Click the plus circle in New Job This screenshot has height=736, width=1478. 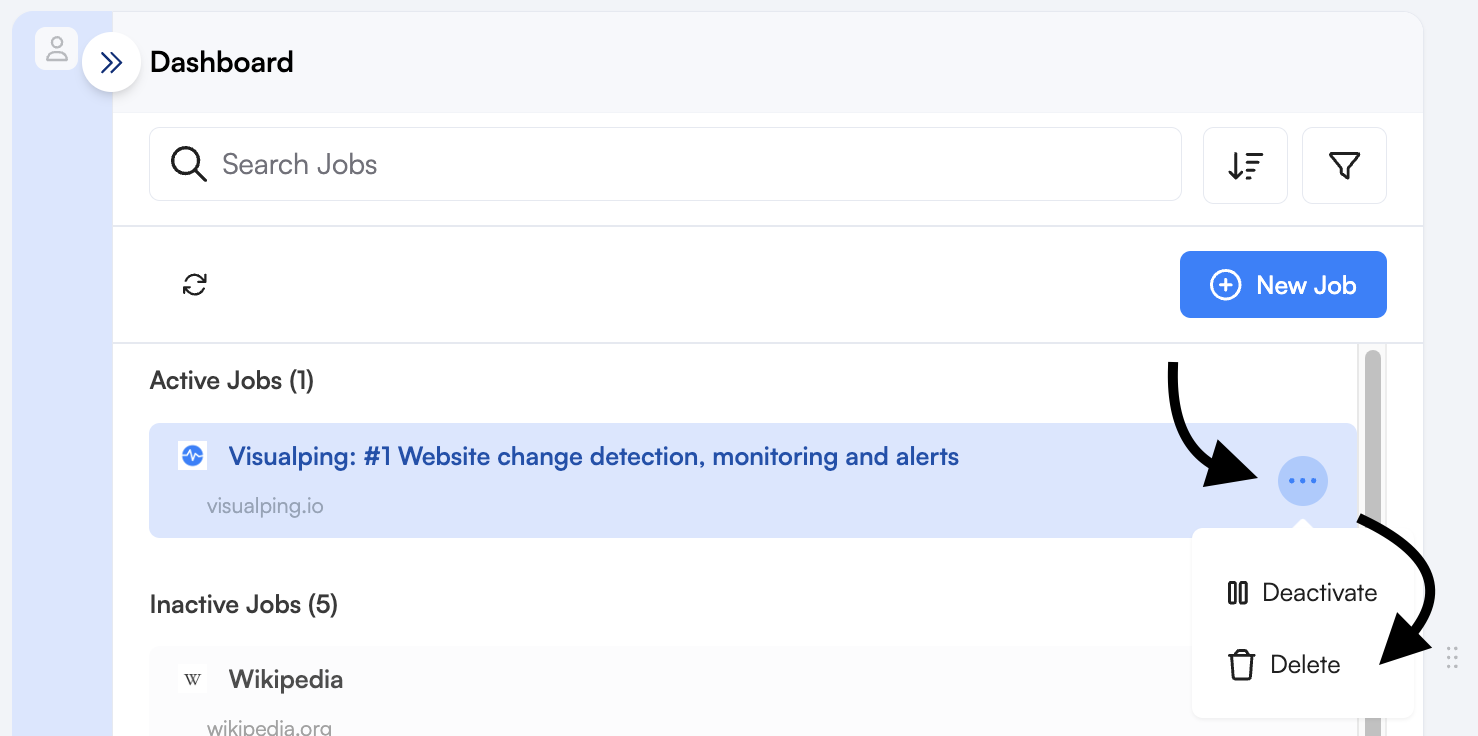click(x=1225, y=285)
